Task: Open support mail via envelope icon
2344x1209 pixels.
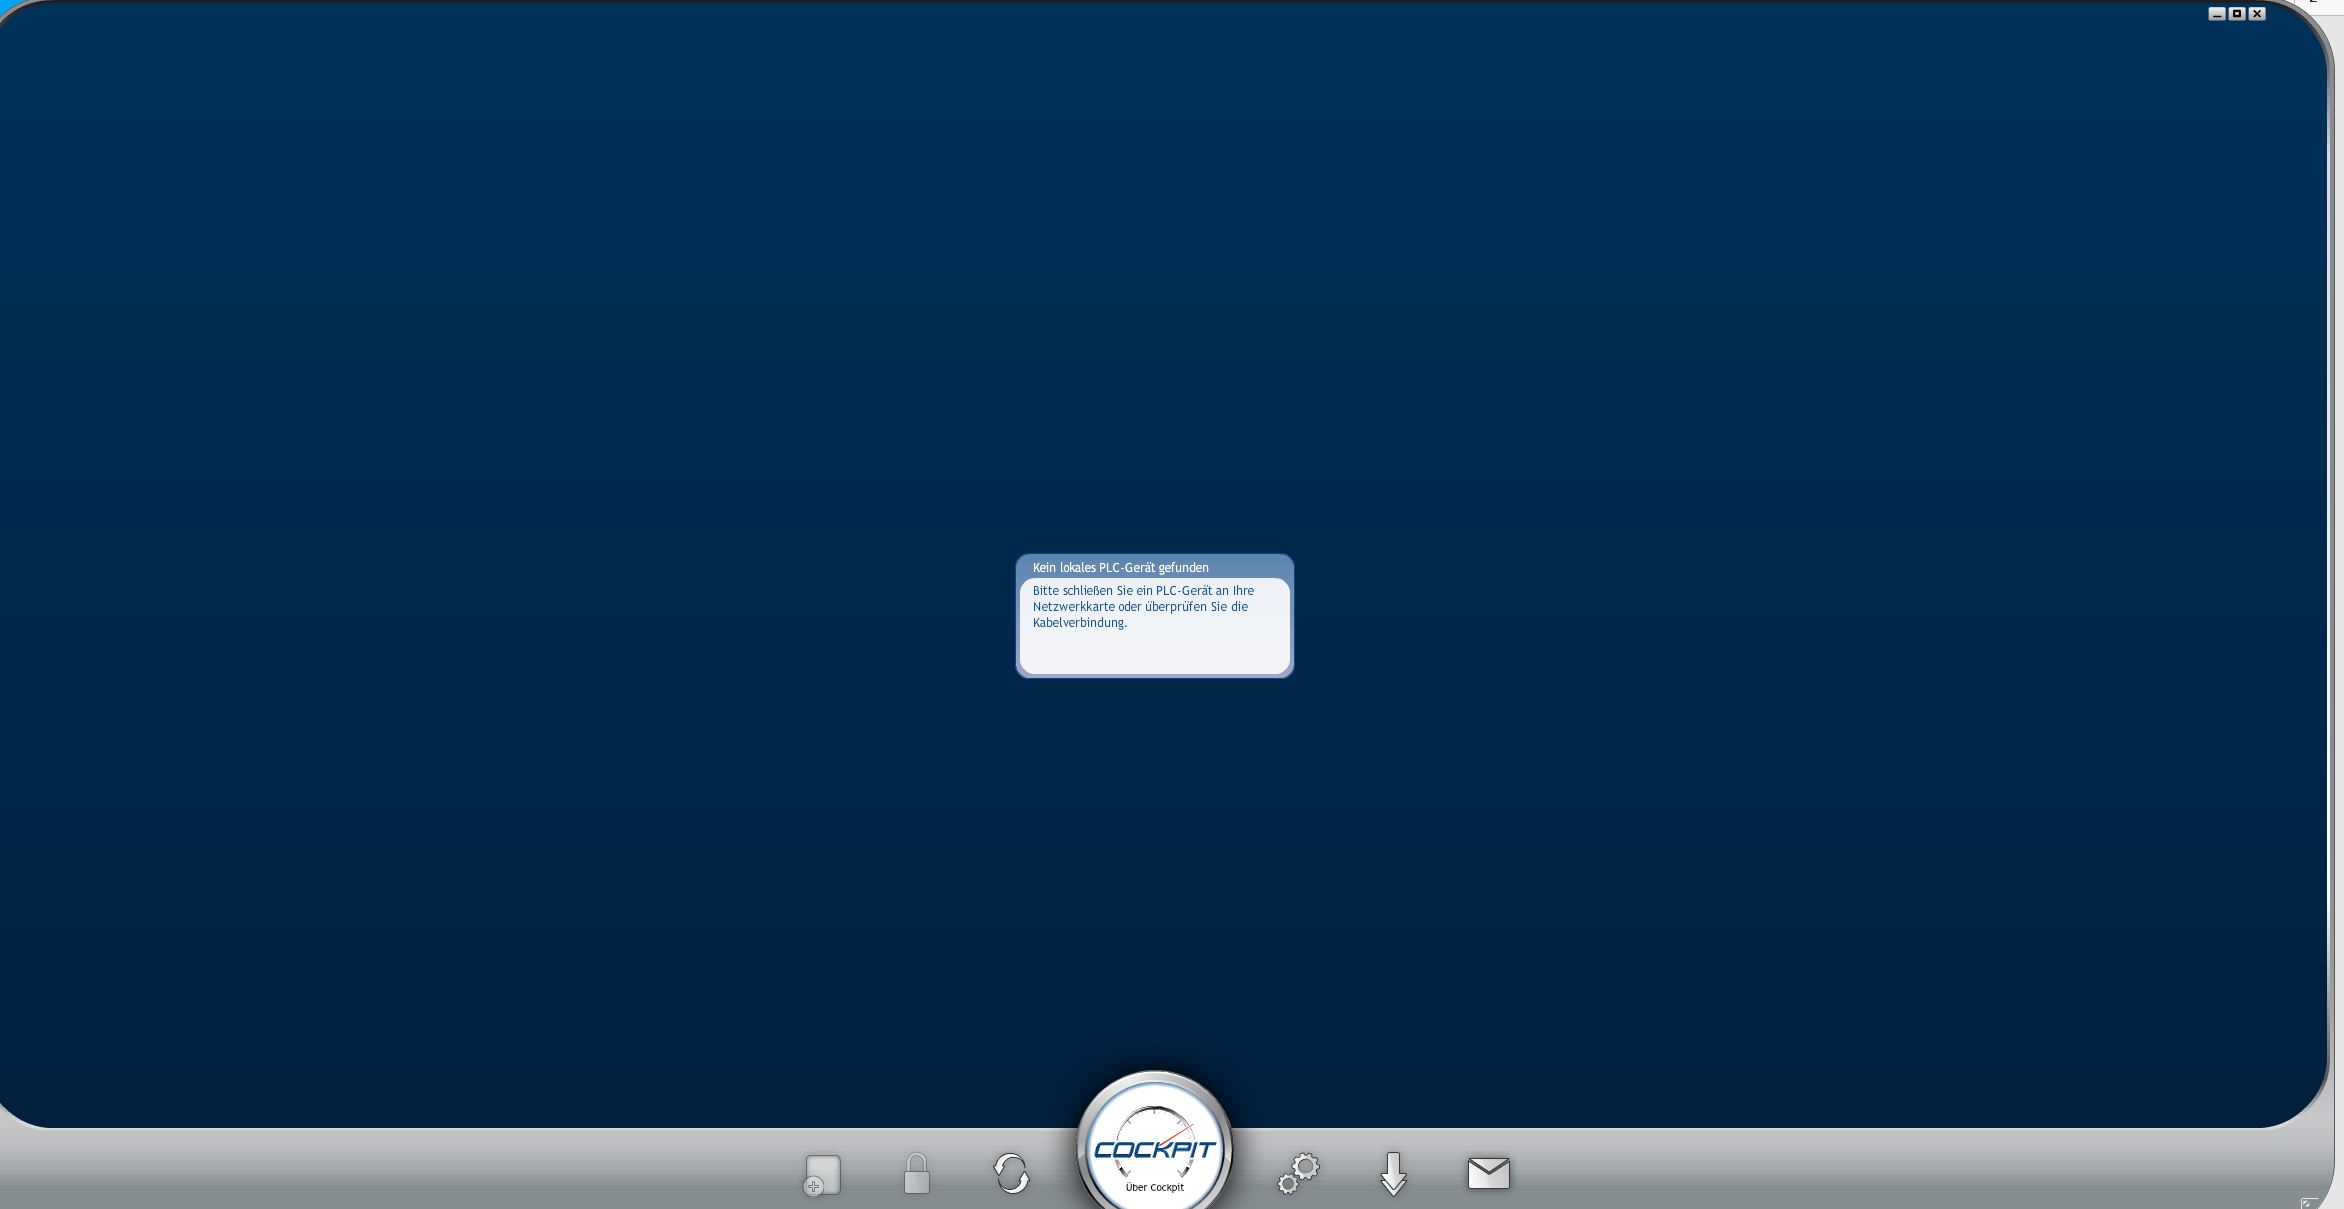Action: 1488,1173
